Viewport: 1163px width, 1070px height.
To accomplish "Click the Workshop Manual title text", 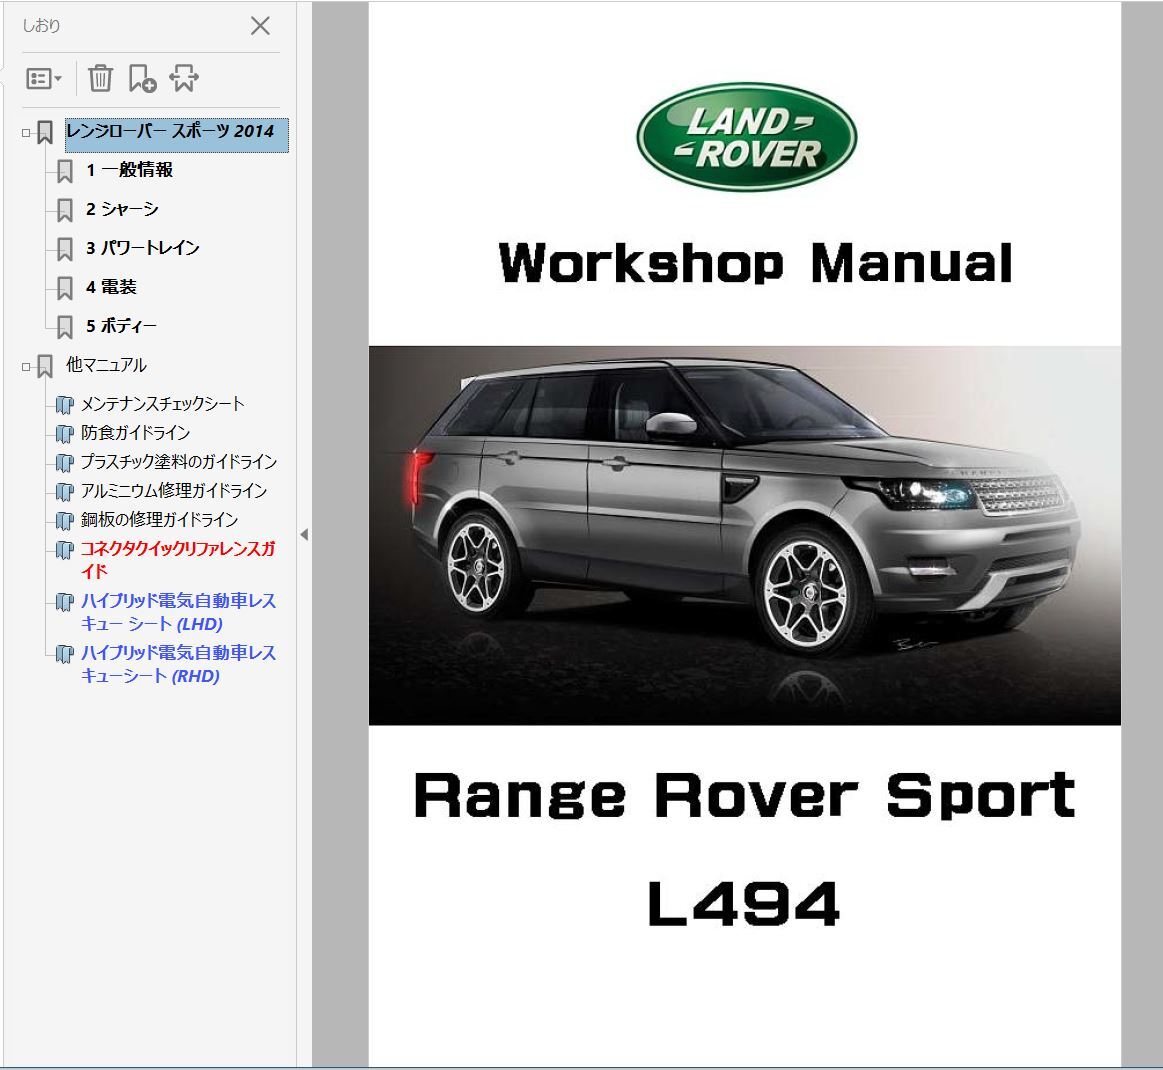I will (x=756, y=263).
